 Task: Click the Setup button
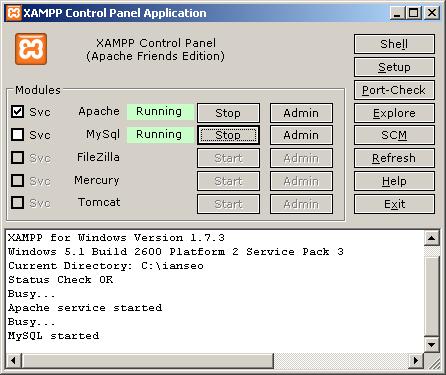(394, 67)
